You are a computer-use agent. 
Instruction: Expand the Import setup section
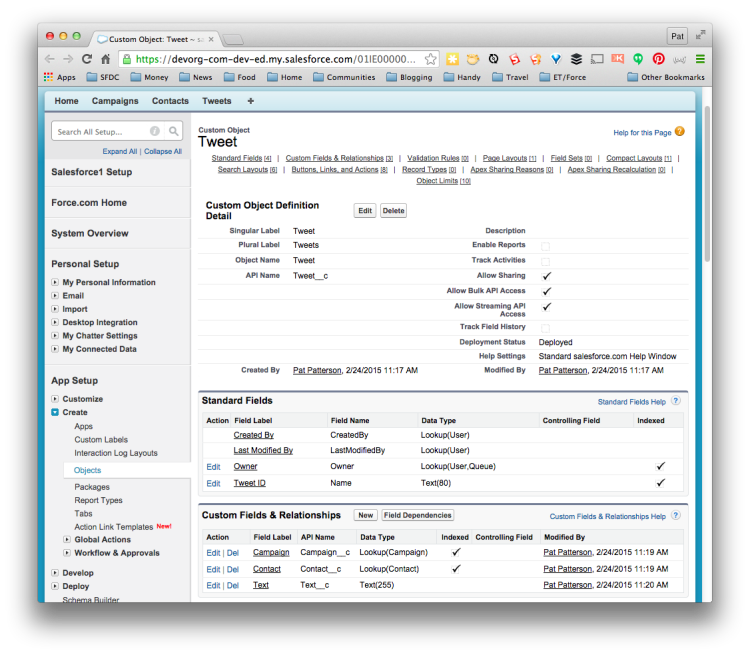coord(55,309)
